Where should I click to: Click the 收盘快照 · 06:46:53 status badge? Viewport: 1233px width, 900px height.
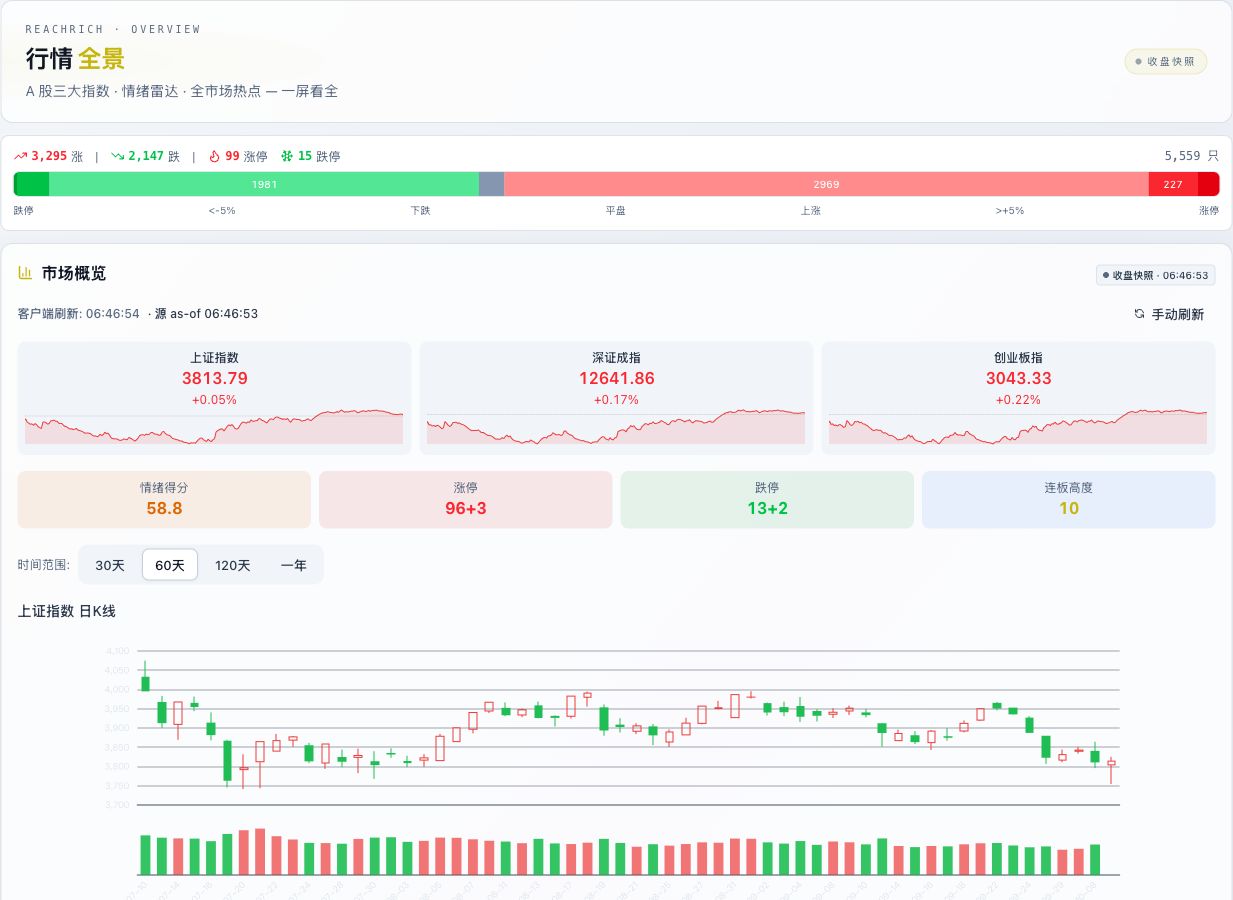[1155, 275]
